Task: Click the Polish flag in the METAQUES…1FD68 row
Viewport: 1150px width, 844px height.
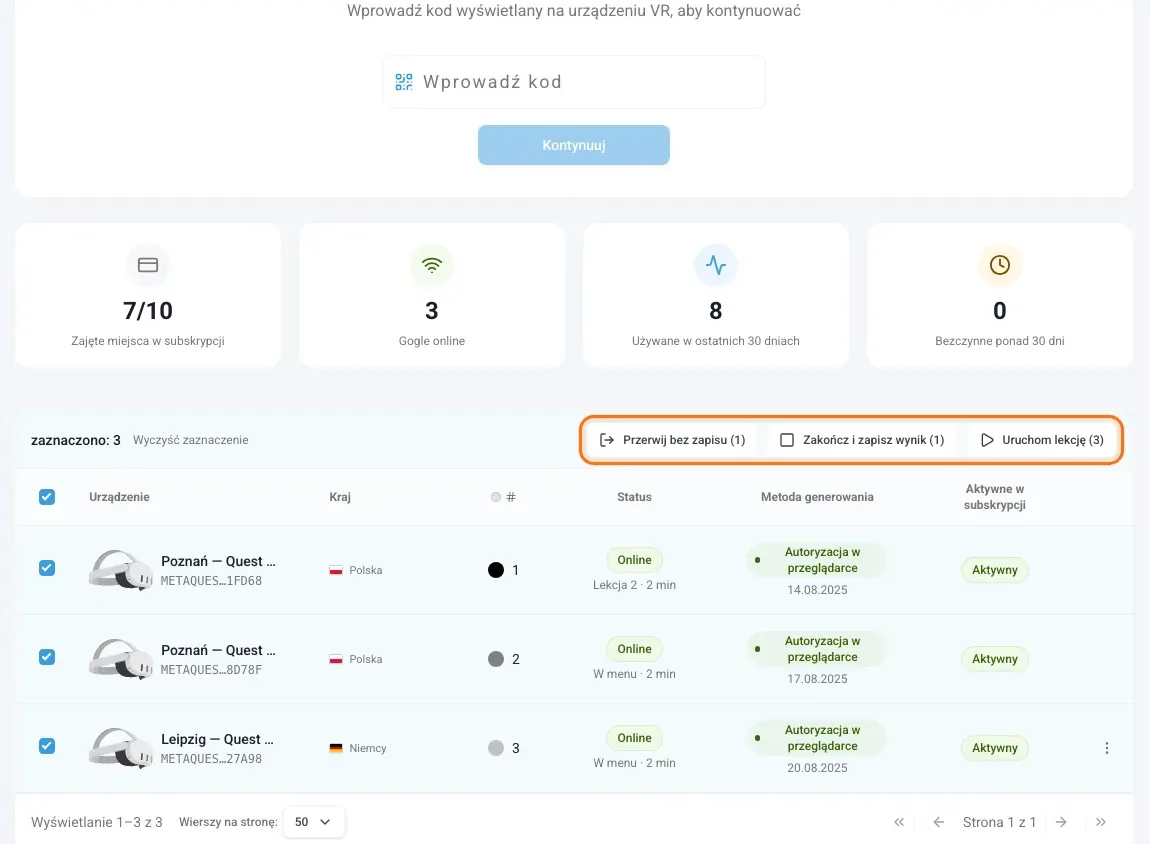Action: [x=336, y=570]
